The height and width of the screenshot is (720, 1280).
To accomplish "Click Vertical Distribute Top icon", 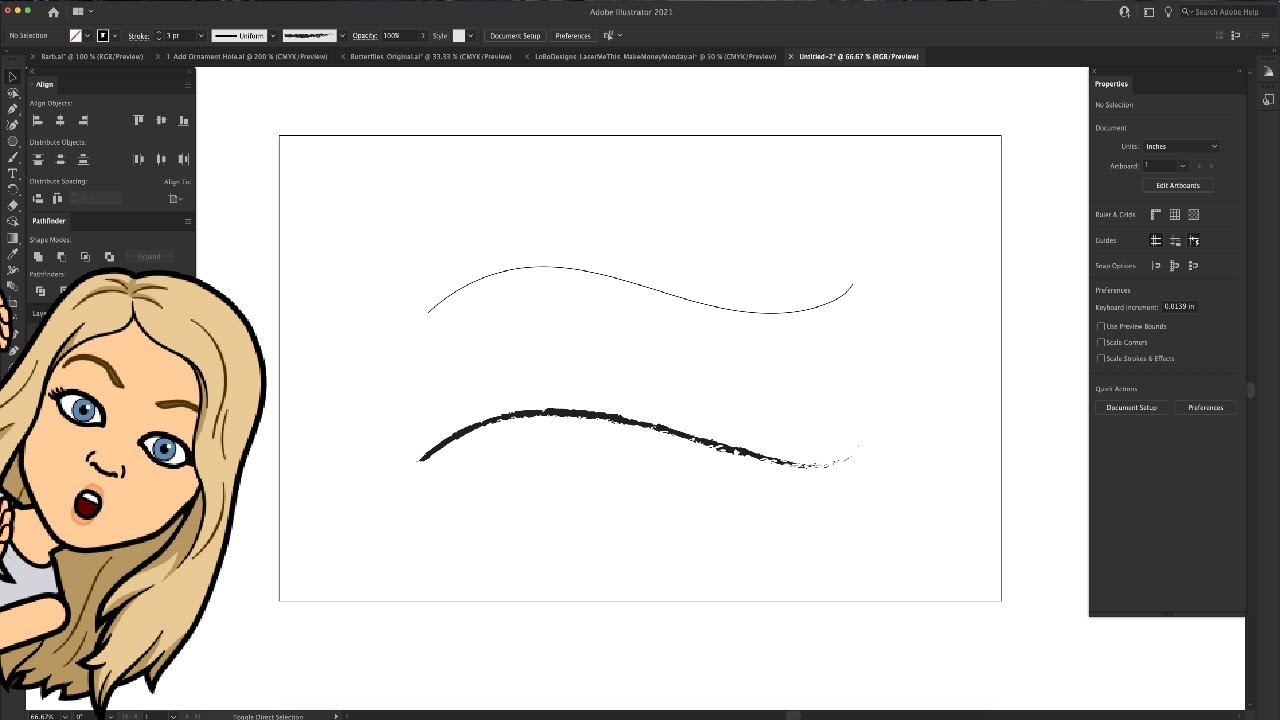I will pyautogui.click(x=38, y=159).
